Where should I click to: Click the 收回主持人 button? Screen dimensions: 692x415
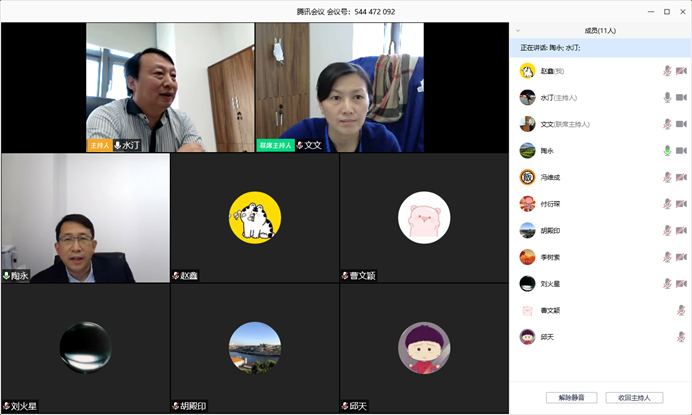point(634,397)
